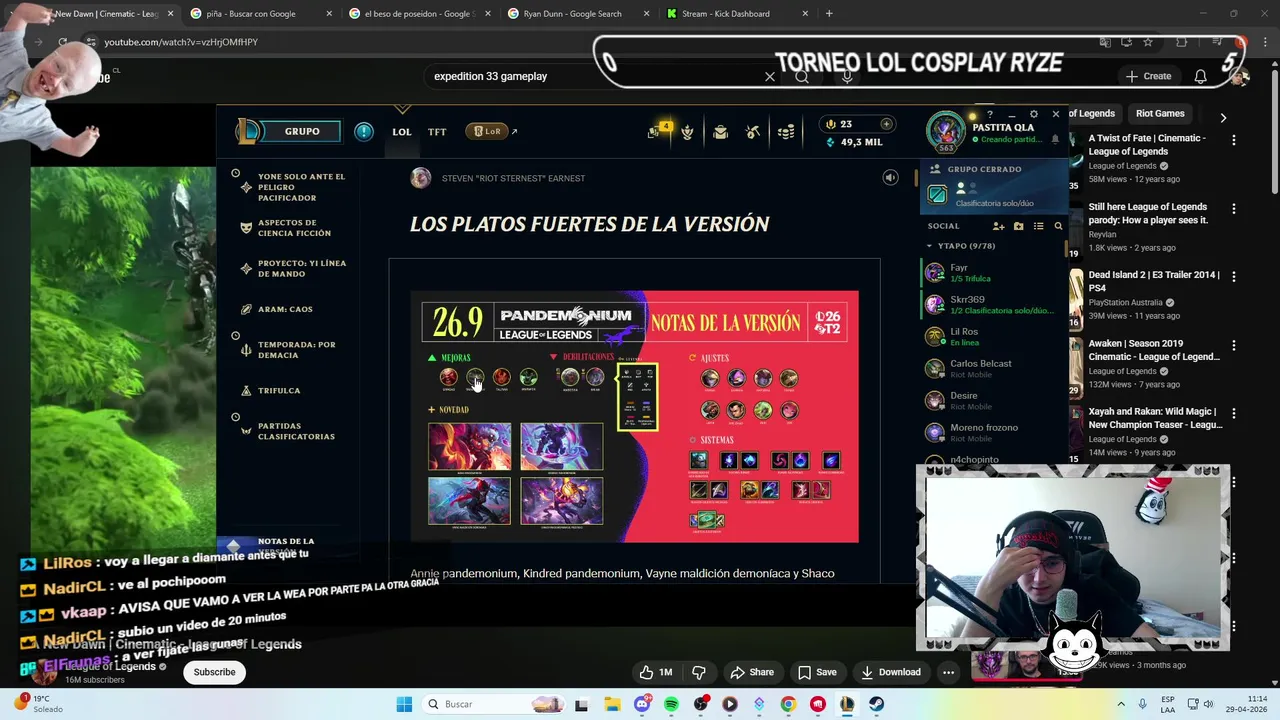Click the YouTube Create button
The width and height of the screenshot is (1280, 720).
click(x=1148, y=76)
